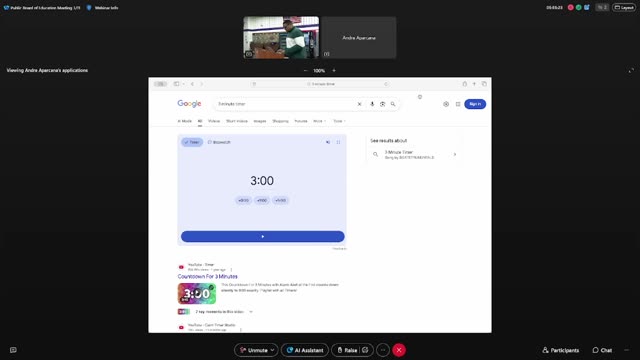The width and height of the screenshot is (640, 360).
Task: Zoom out the shared content with minus
Action: 305,71
